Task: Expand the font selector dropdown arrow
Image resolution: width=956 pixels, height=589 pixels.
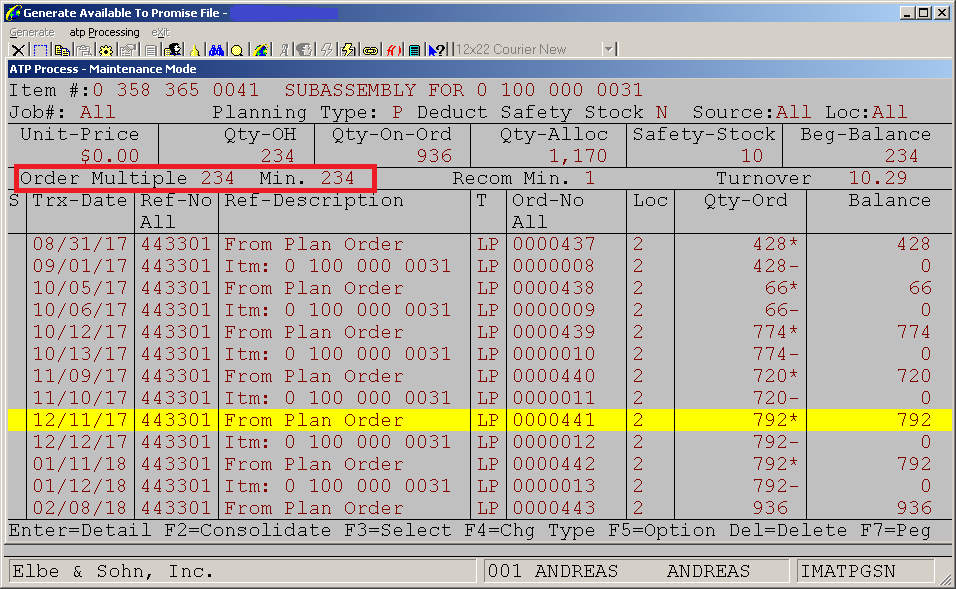Action: (608, 49)
